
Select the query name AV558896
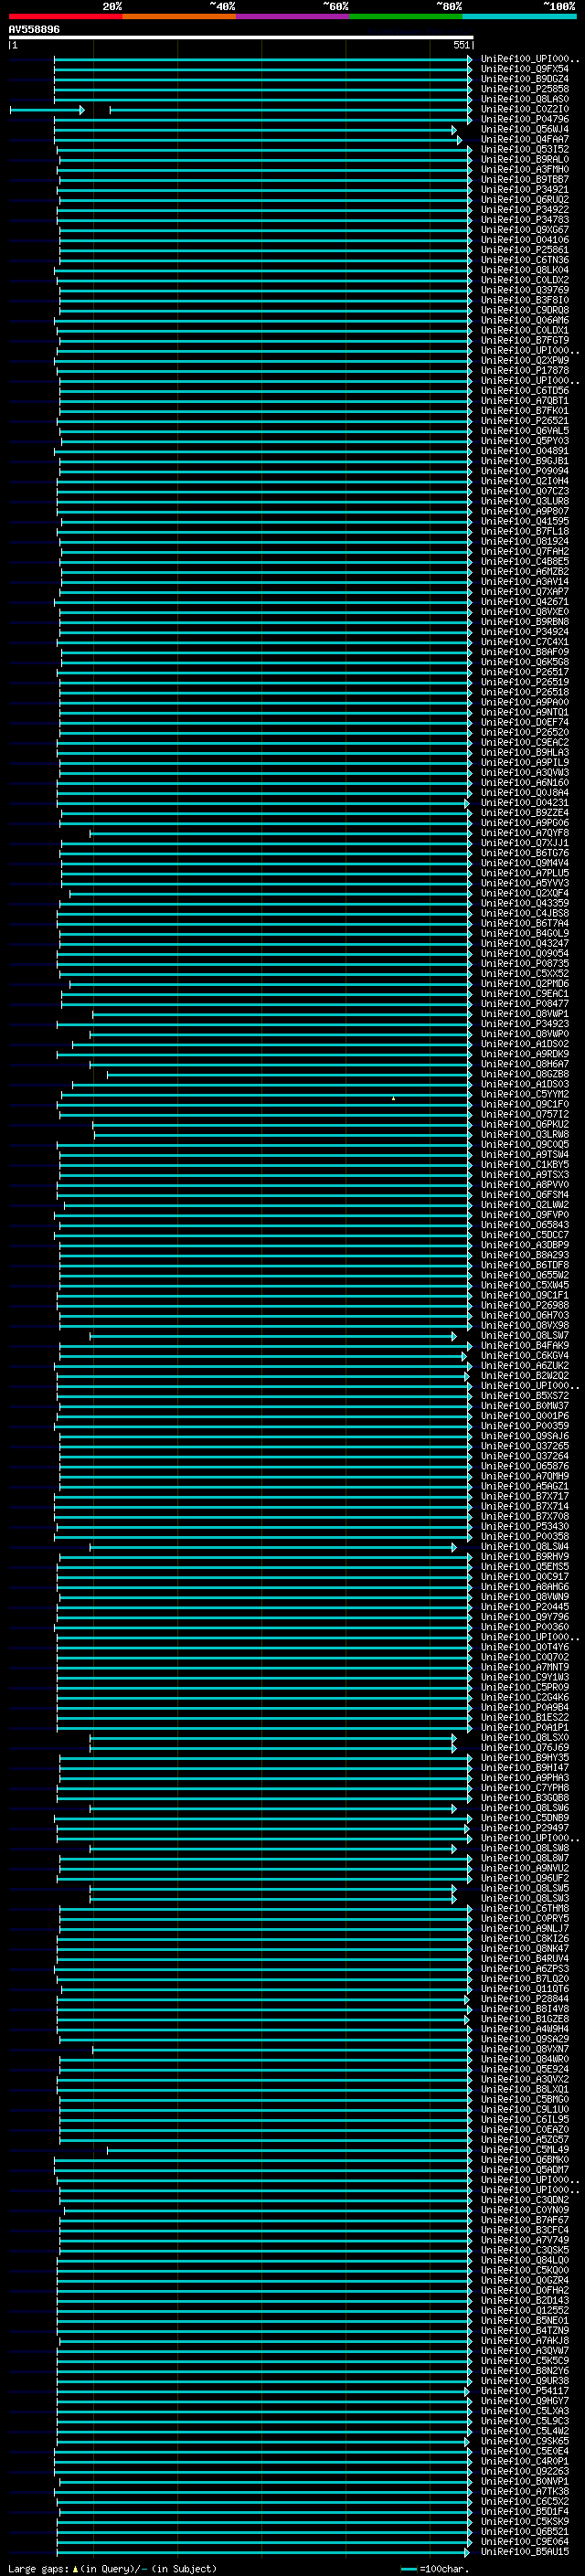[x=34, y=29]
